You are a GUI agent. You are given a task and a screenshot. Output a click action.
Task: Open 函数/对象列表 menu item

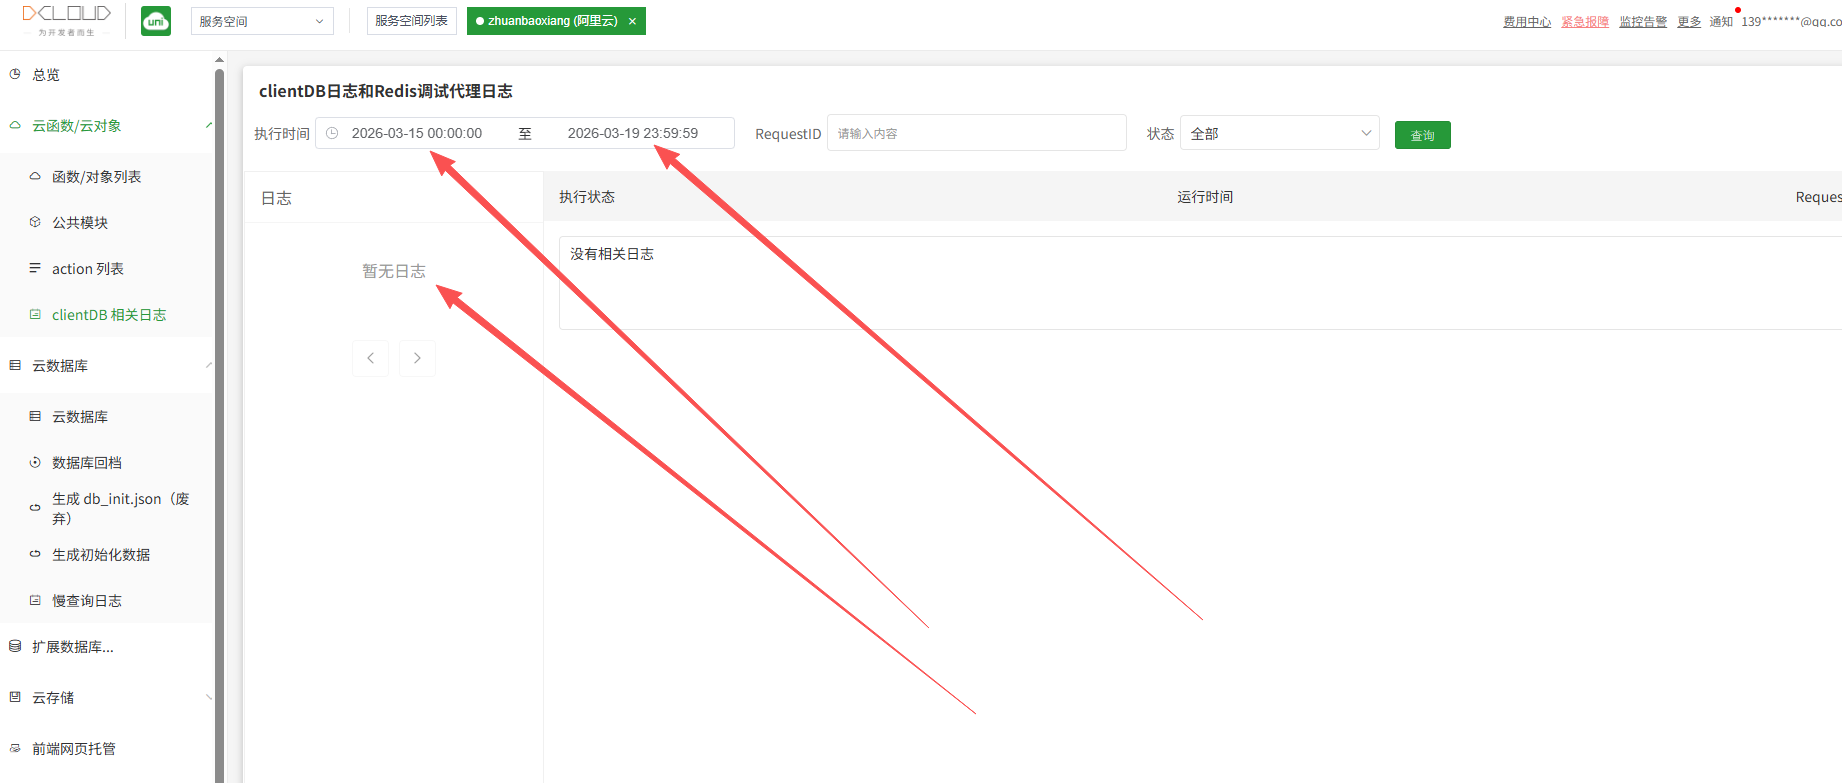[x=96, y=177]
